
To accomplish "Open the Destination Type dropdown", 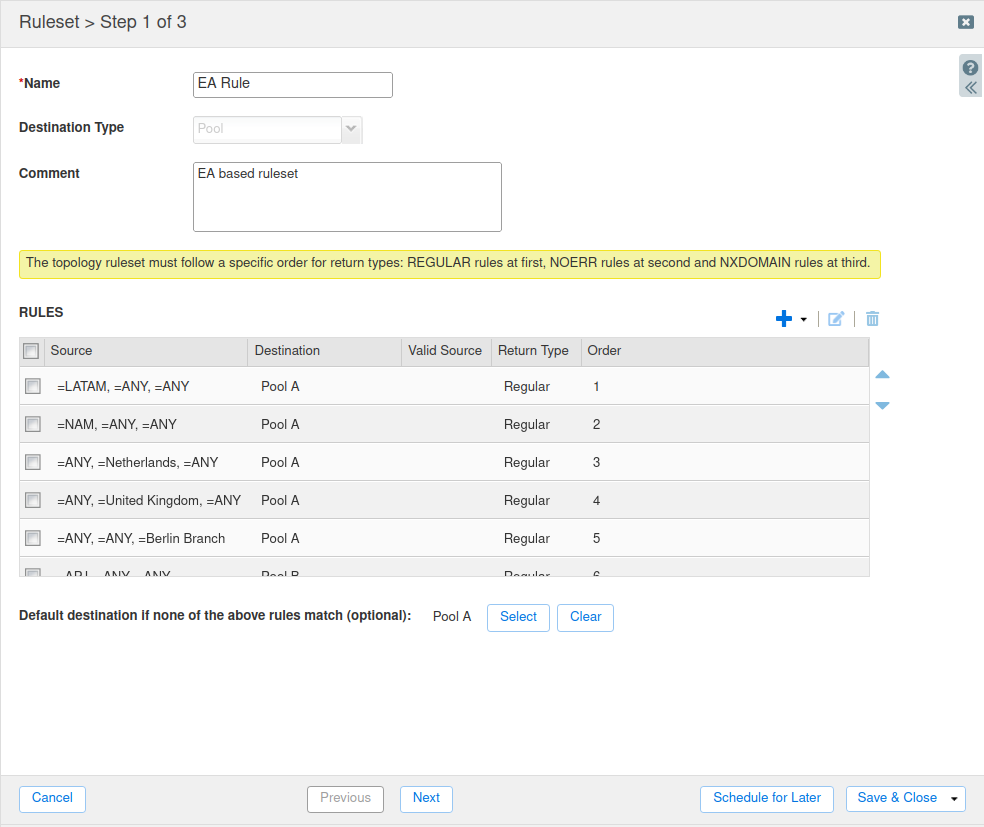I will tap(351, 129).
